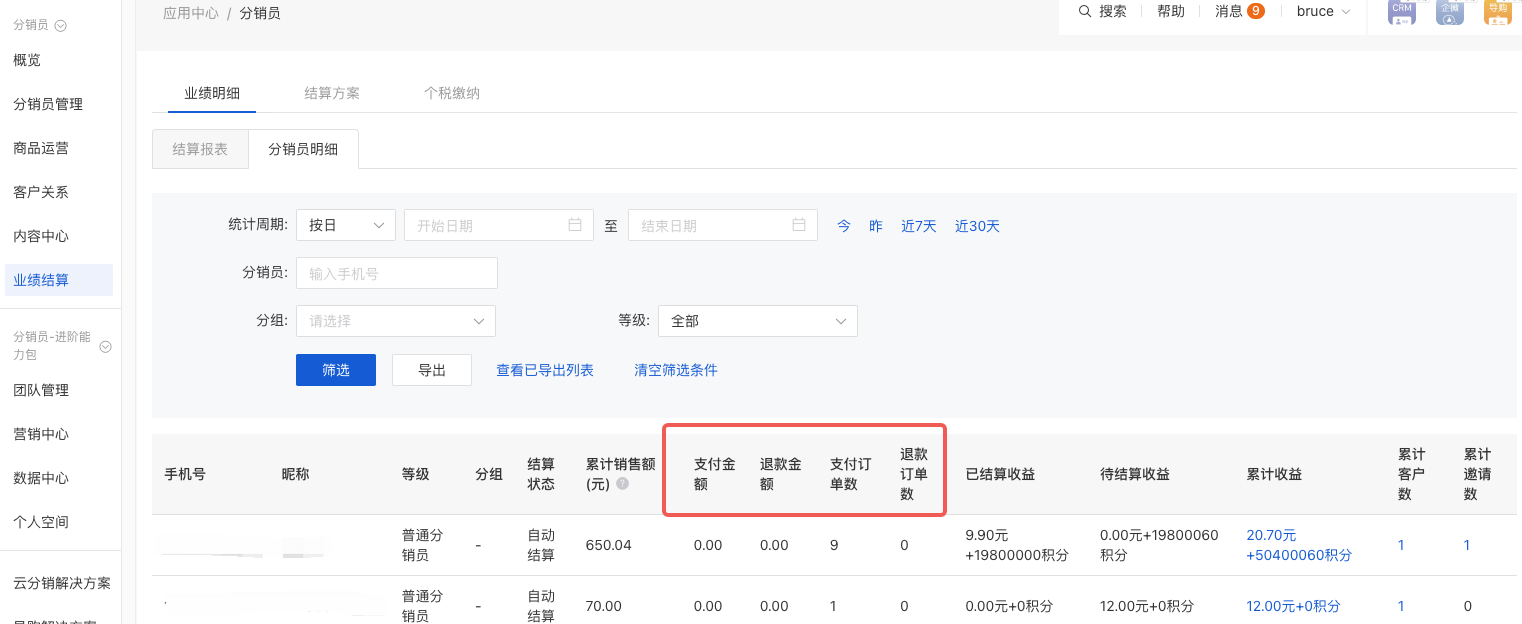Open the end date calendar icon
This screenshot has width=1522, height=624.
tap(799, 225)
